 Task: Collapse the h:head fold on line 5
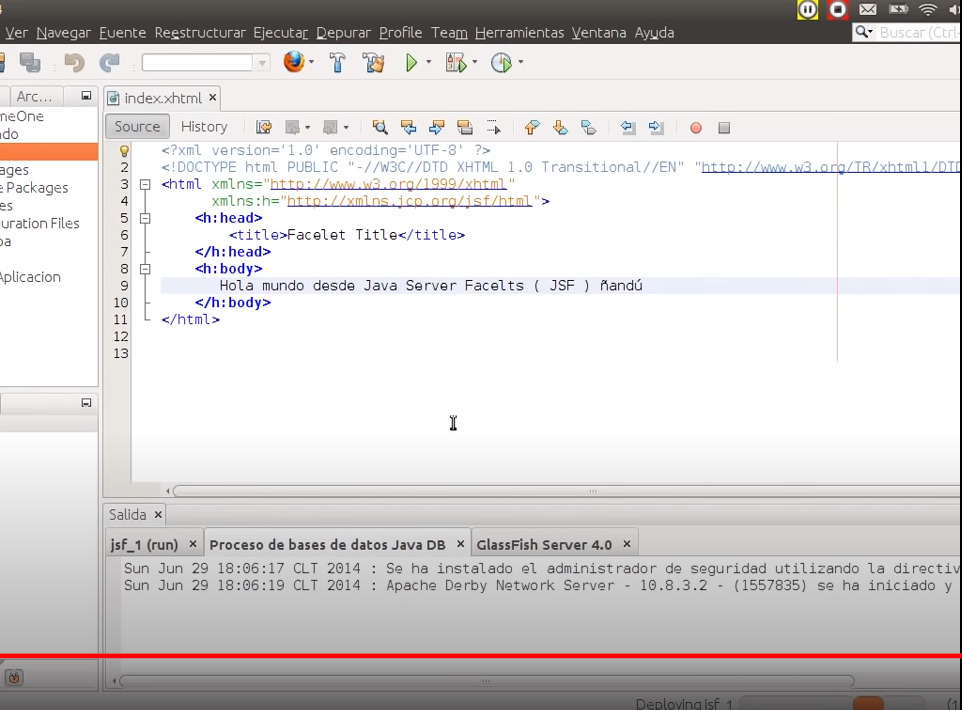coord(145,218)
